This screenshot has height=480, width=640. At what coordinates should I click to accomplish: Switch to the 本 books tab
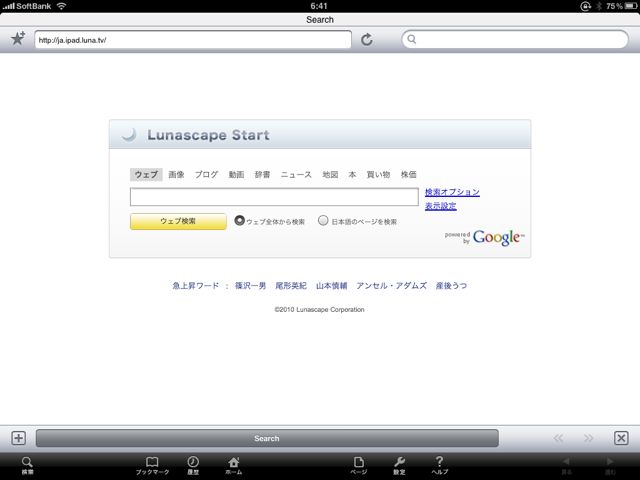[352, 175]
